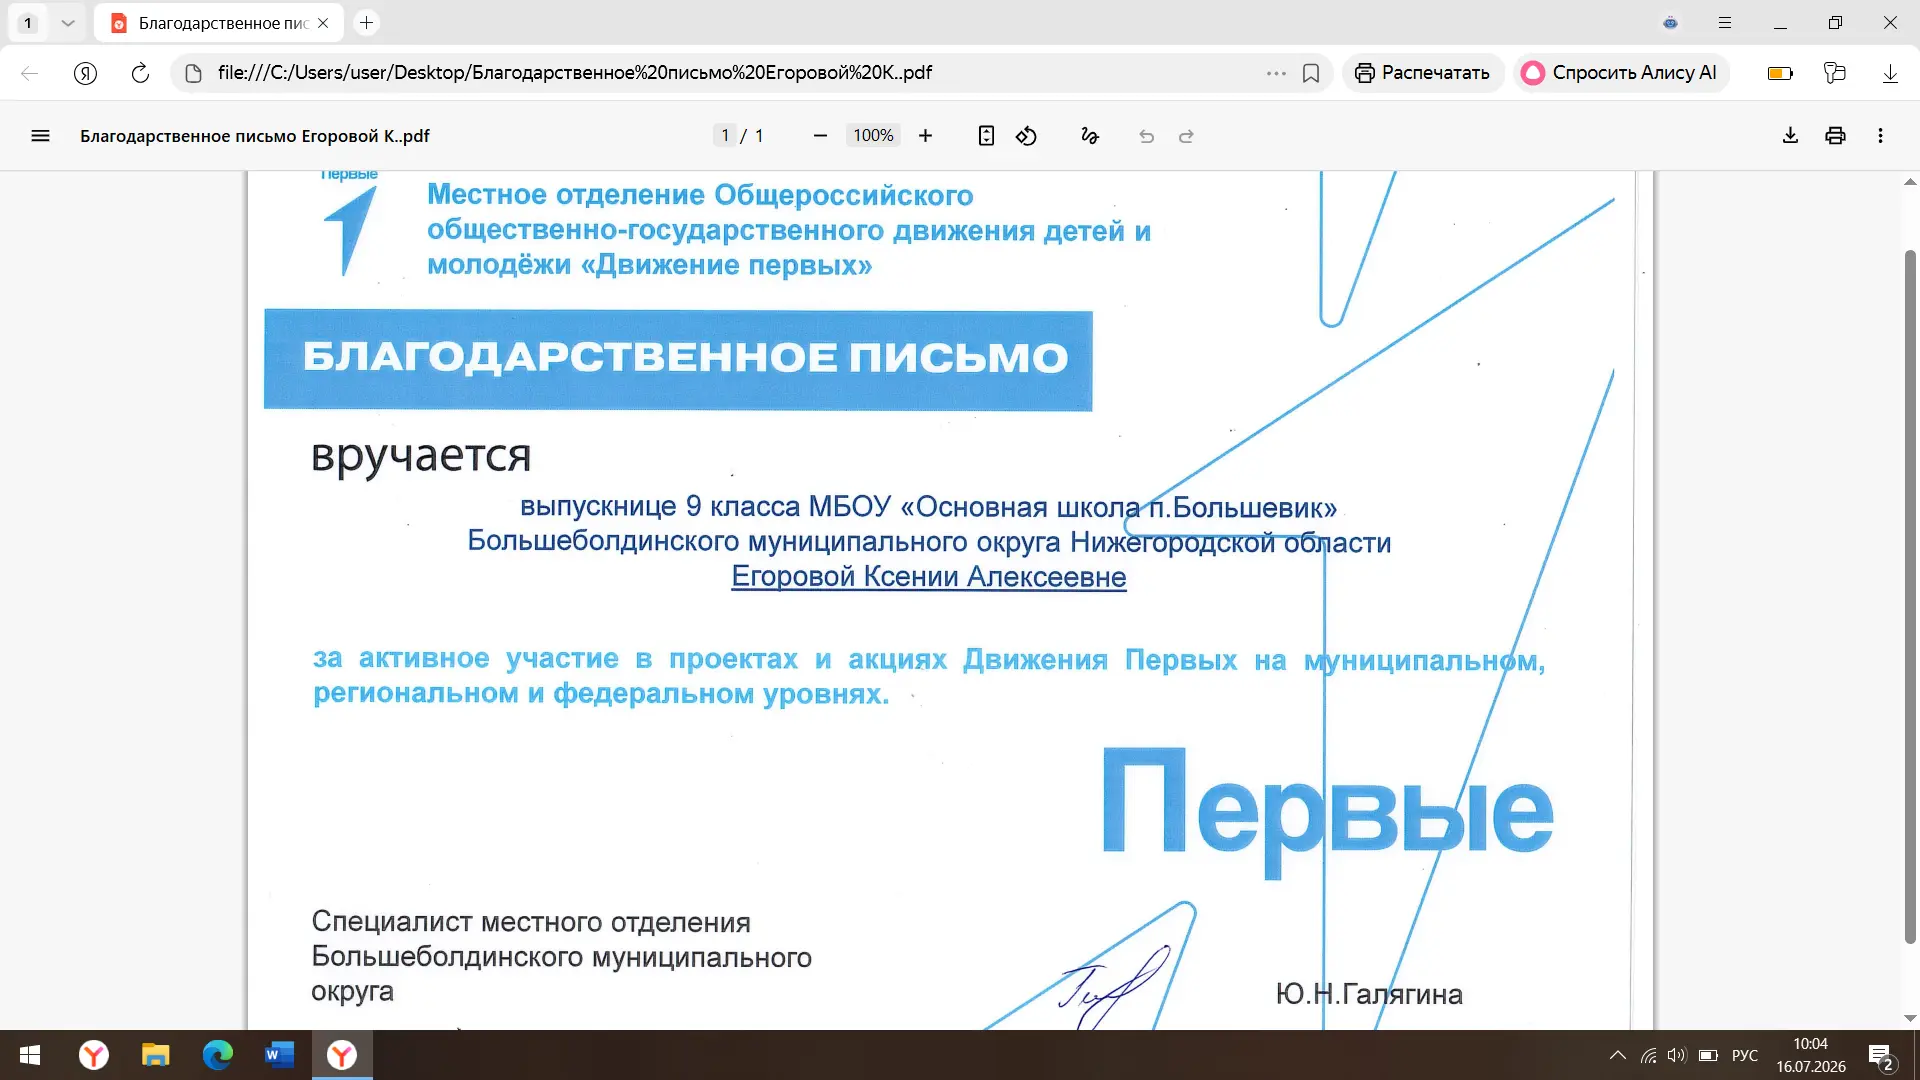Show hidden system tray icons

point(1617,1055)
